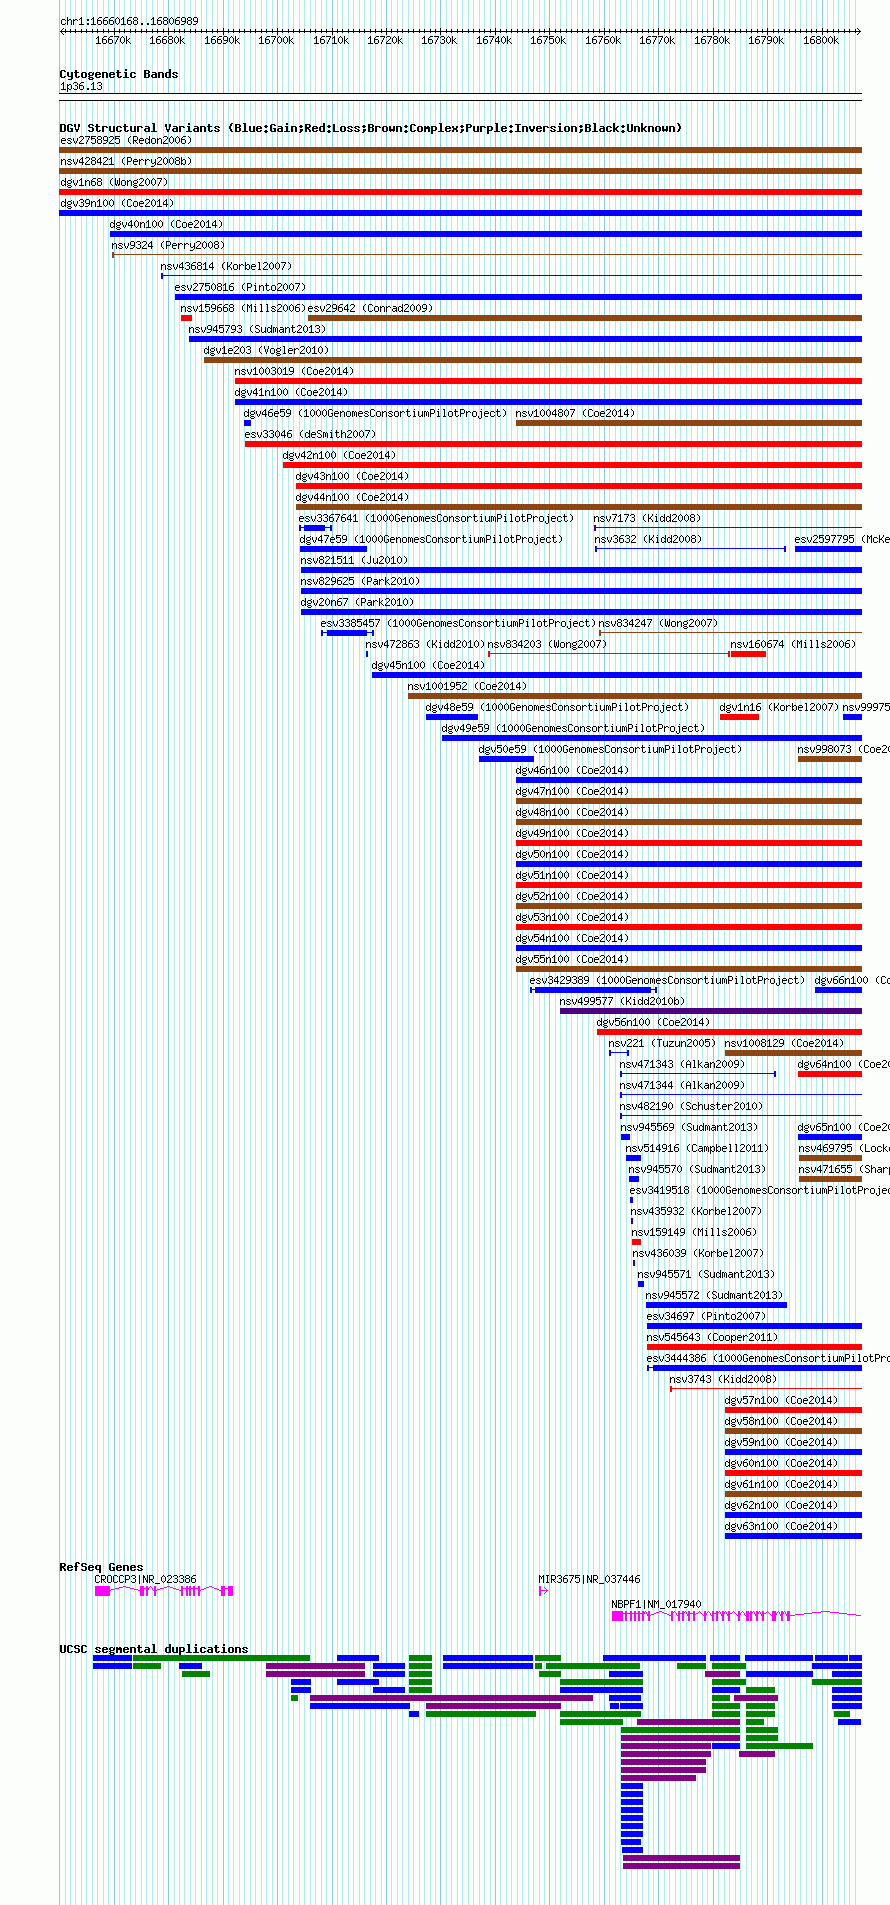The height and width of the screenshot is (1905, 890).
Task: Open dgv40n100 (Coe2014) variant
Action: [x=167, y=224]
